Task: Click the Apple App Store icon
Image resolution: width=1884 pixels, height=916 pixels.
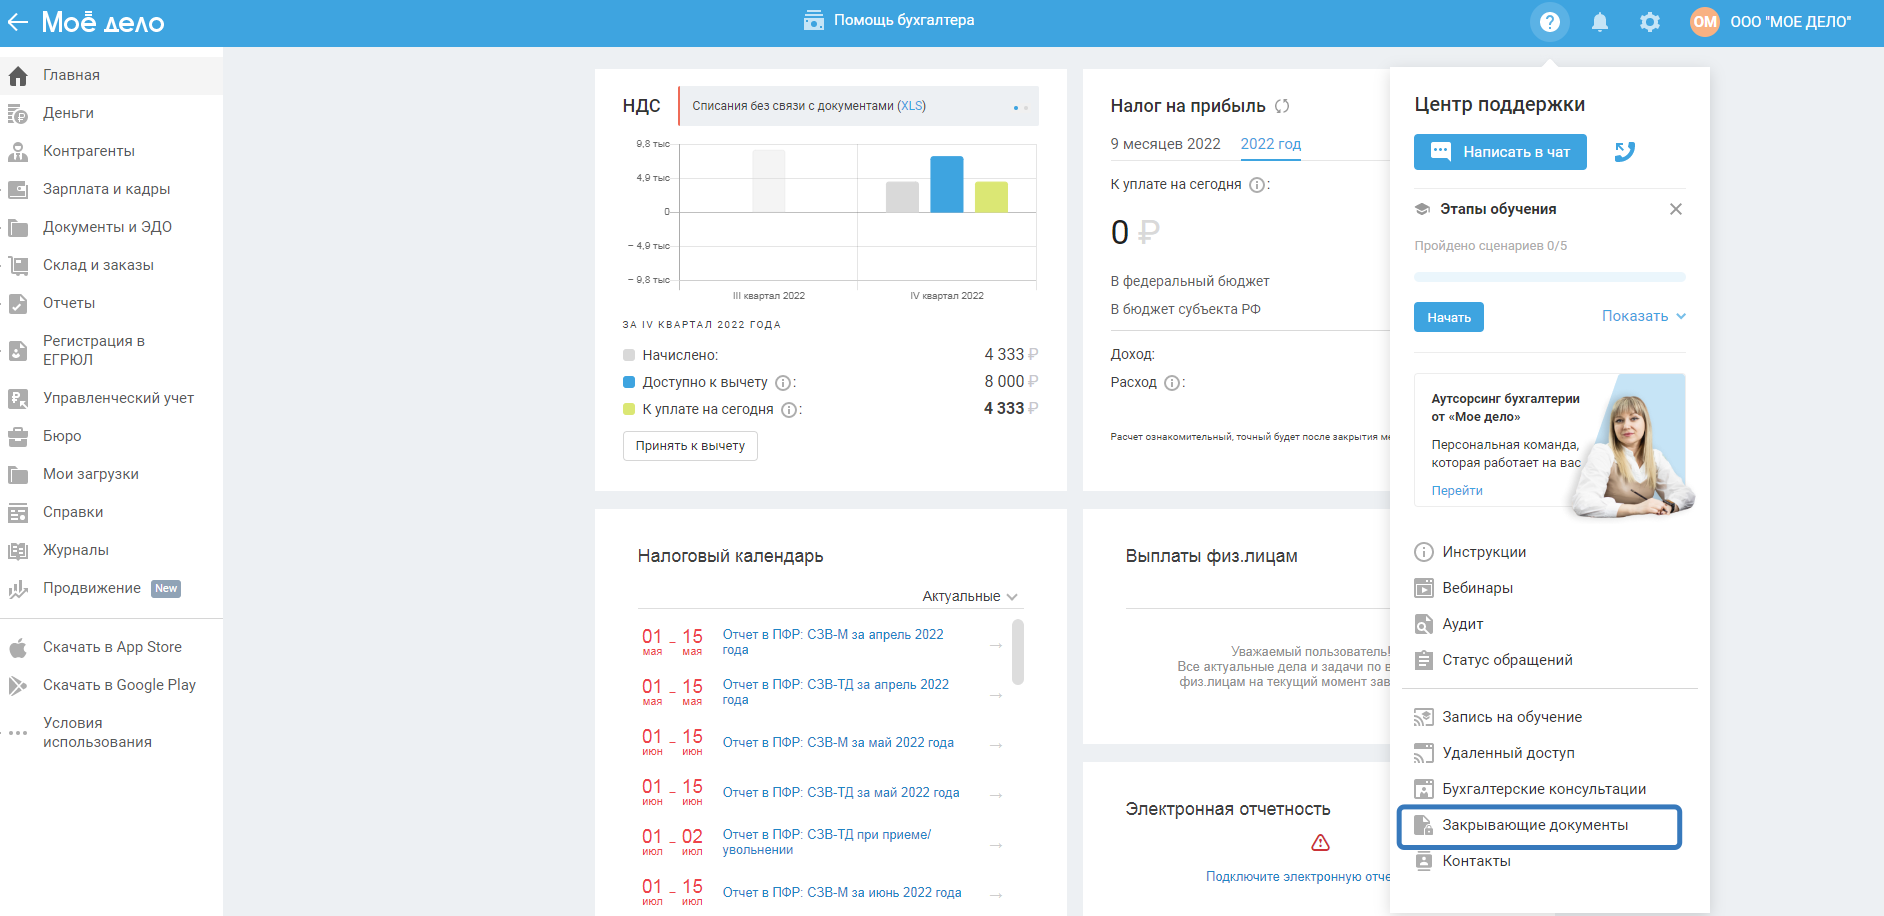Action: click(18, 648)
